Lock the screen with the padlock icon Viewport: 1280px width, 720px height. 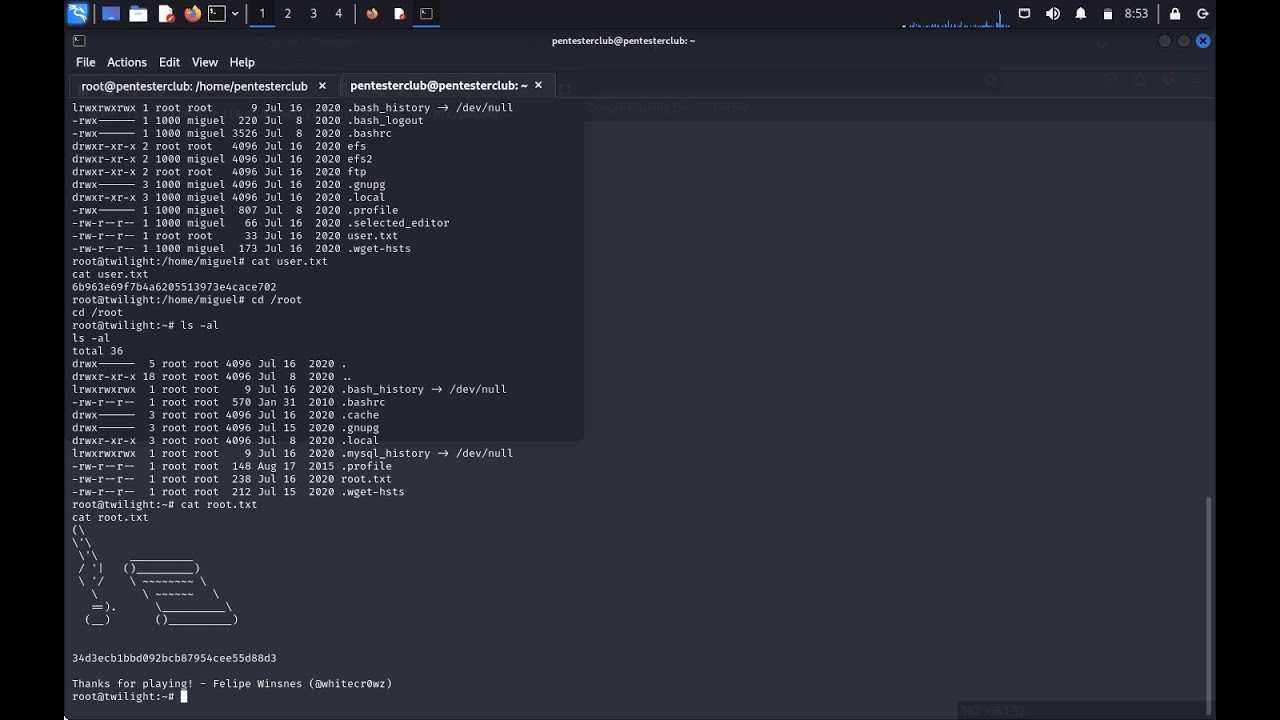coord(1175,14)
